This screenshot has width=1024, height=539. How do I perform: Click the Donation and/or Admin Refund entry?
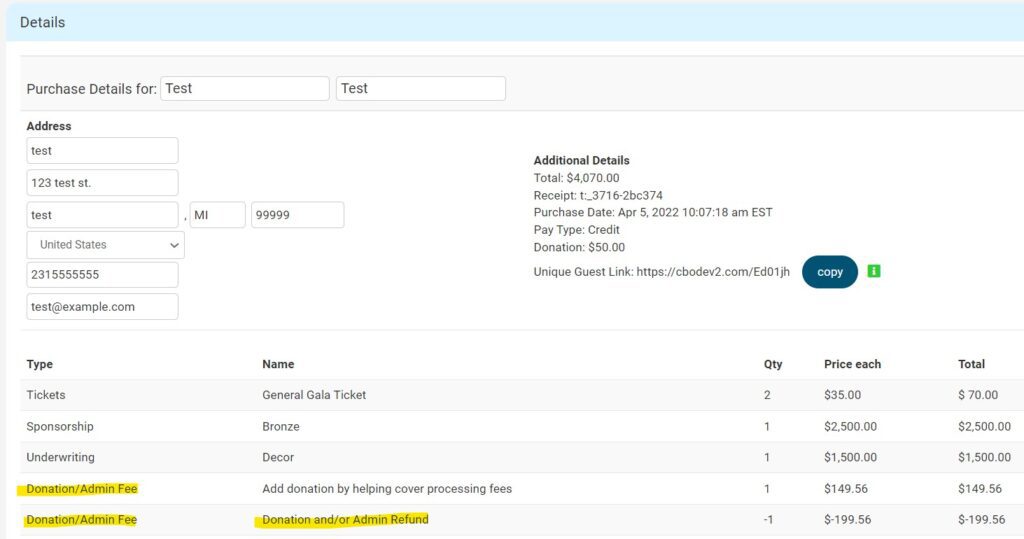(345, 520)
